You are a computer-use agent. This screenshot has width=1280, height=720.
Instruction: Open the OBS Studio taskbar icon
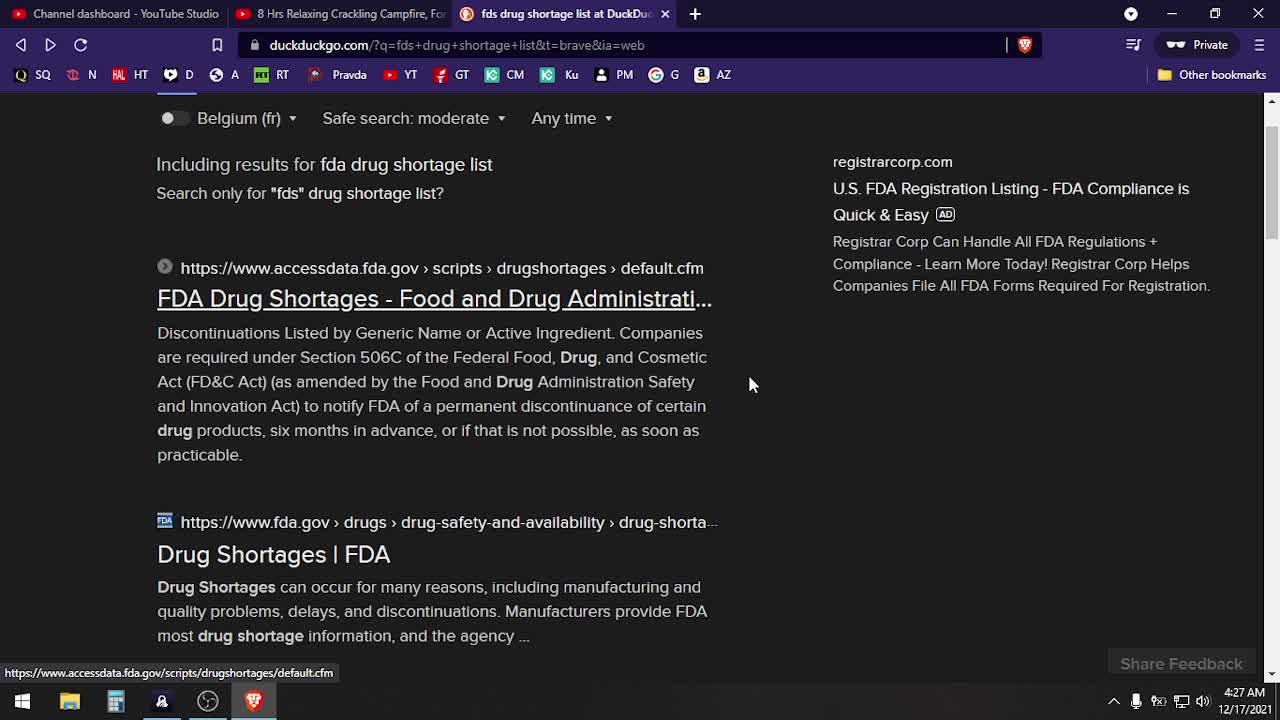[207, 701]
